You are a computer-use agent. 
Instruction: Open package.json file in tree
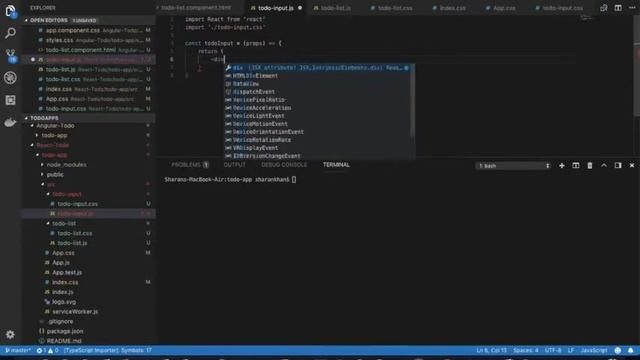tap(89, 331)
